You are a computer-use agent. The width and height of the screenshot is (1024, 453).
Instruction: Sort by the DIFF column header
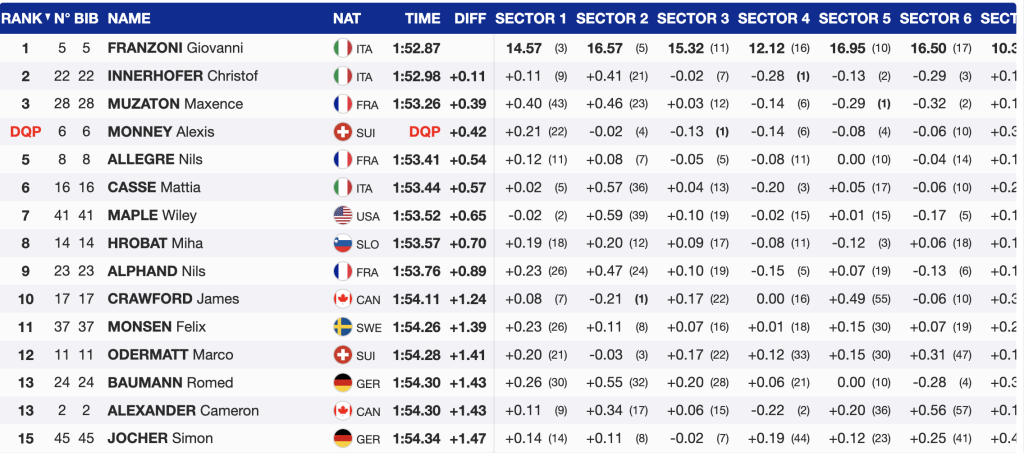click(x=470, y=18)
